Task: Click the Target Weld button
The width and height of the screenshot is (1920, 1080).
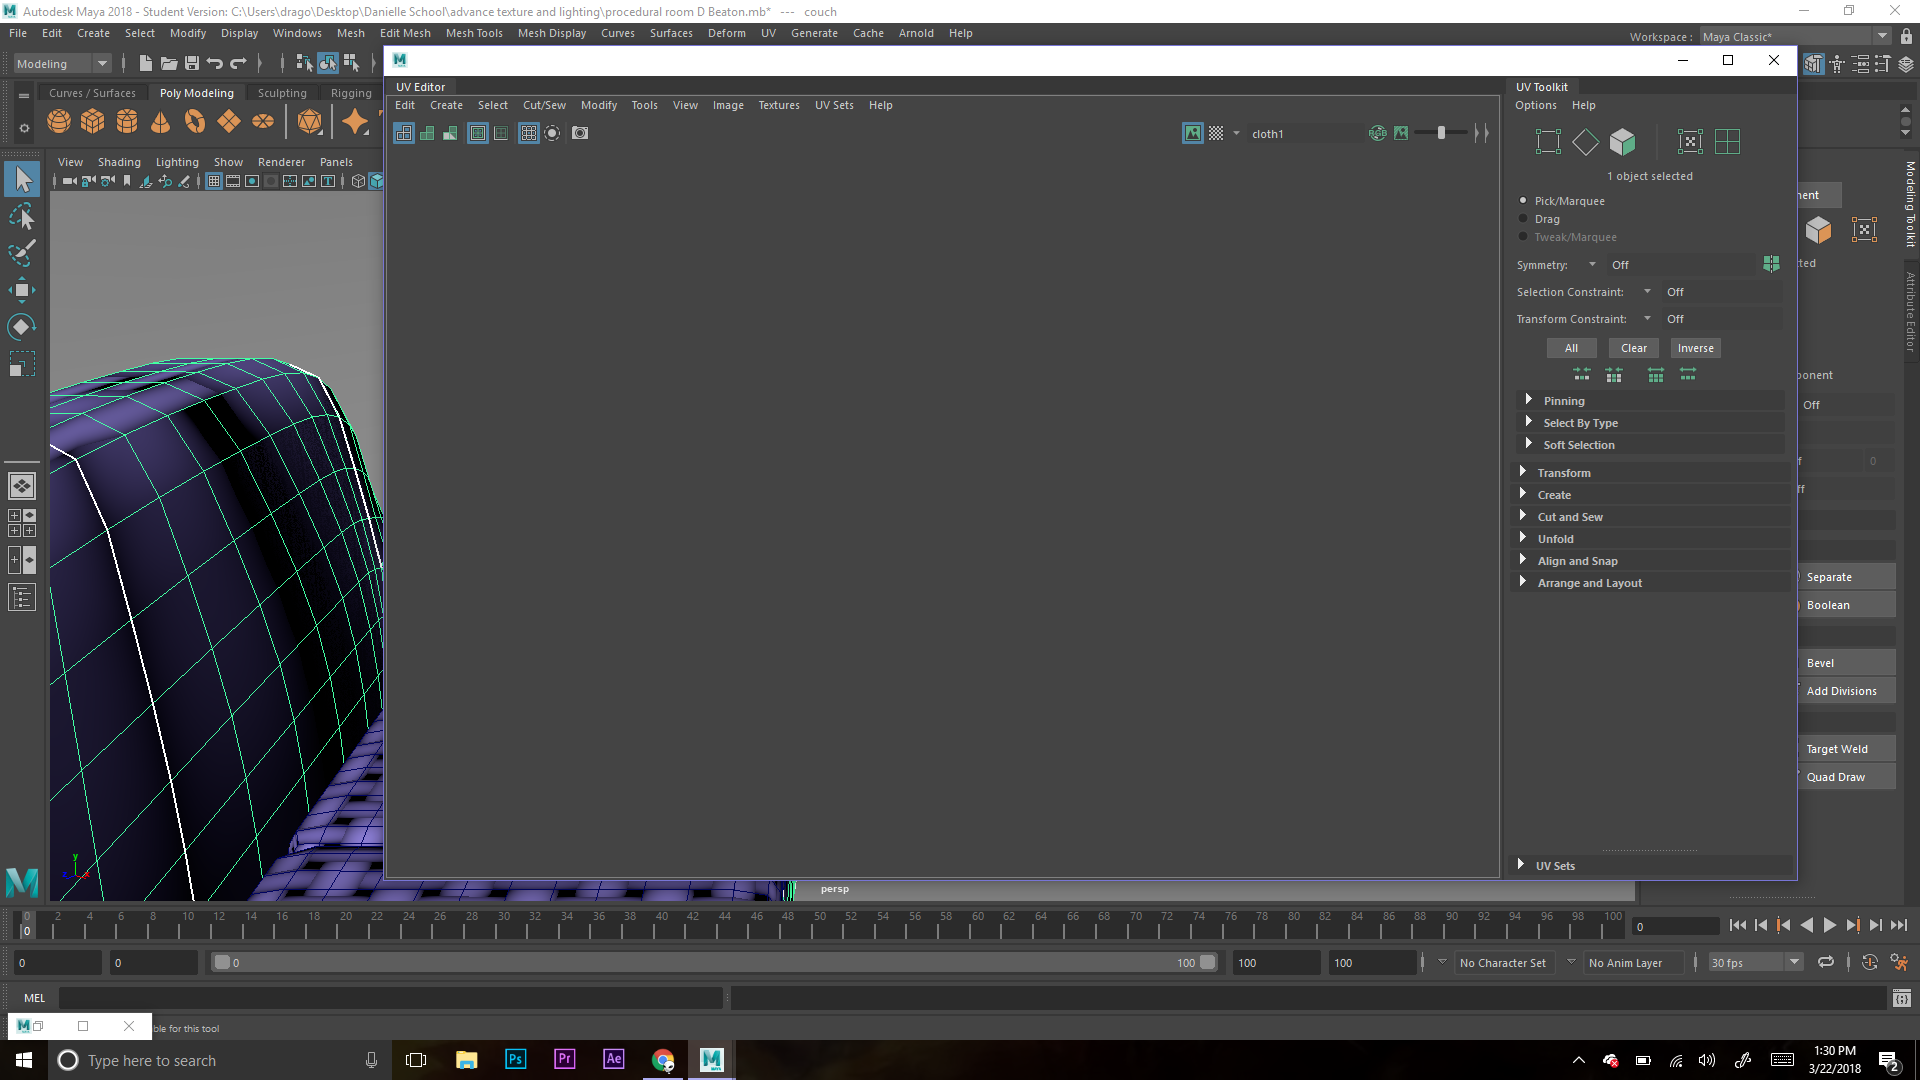Action: [1837, 748]
